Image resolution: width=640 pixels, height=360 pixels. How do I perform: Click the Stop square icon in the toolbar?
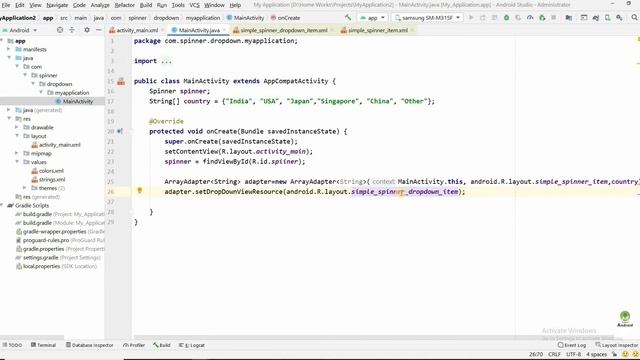[x=554, y=18]
